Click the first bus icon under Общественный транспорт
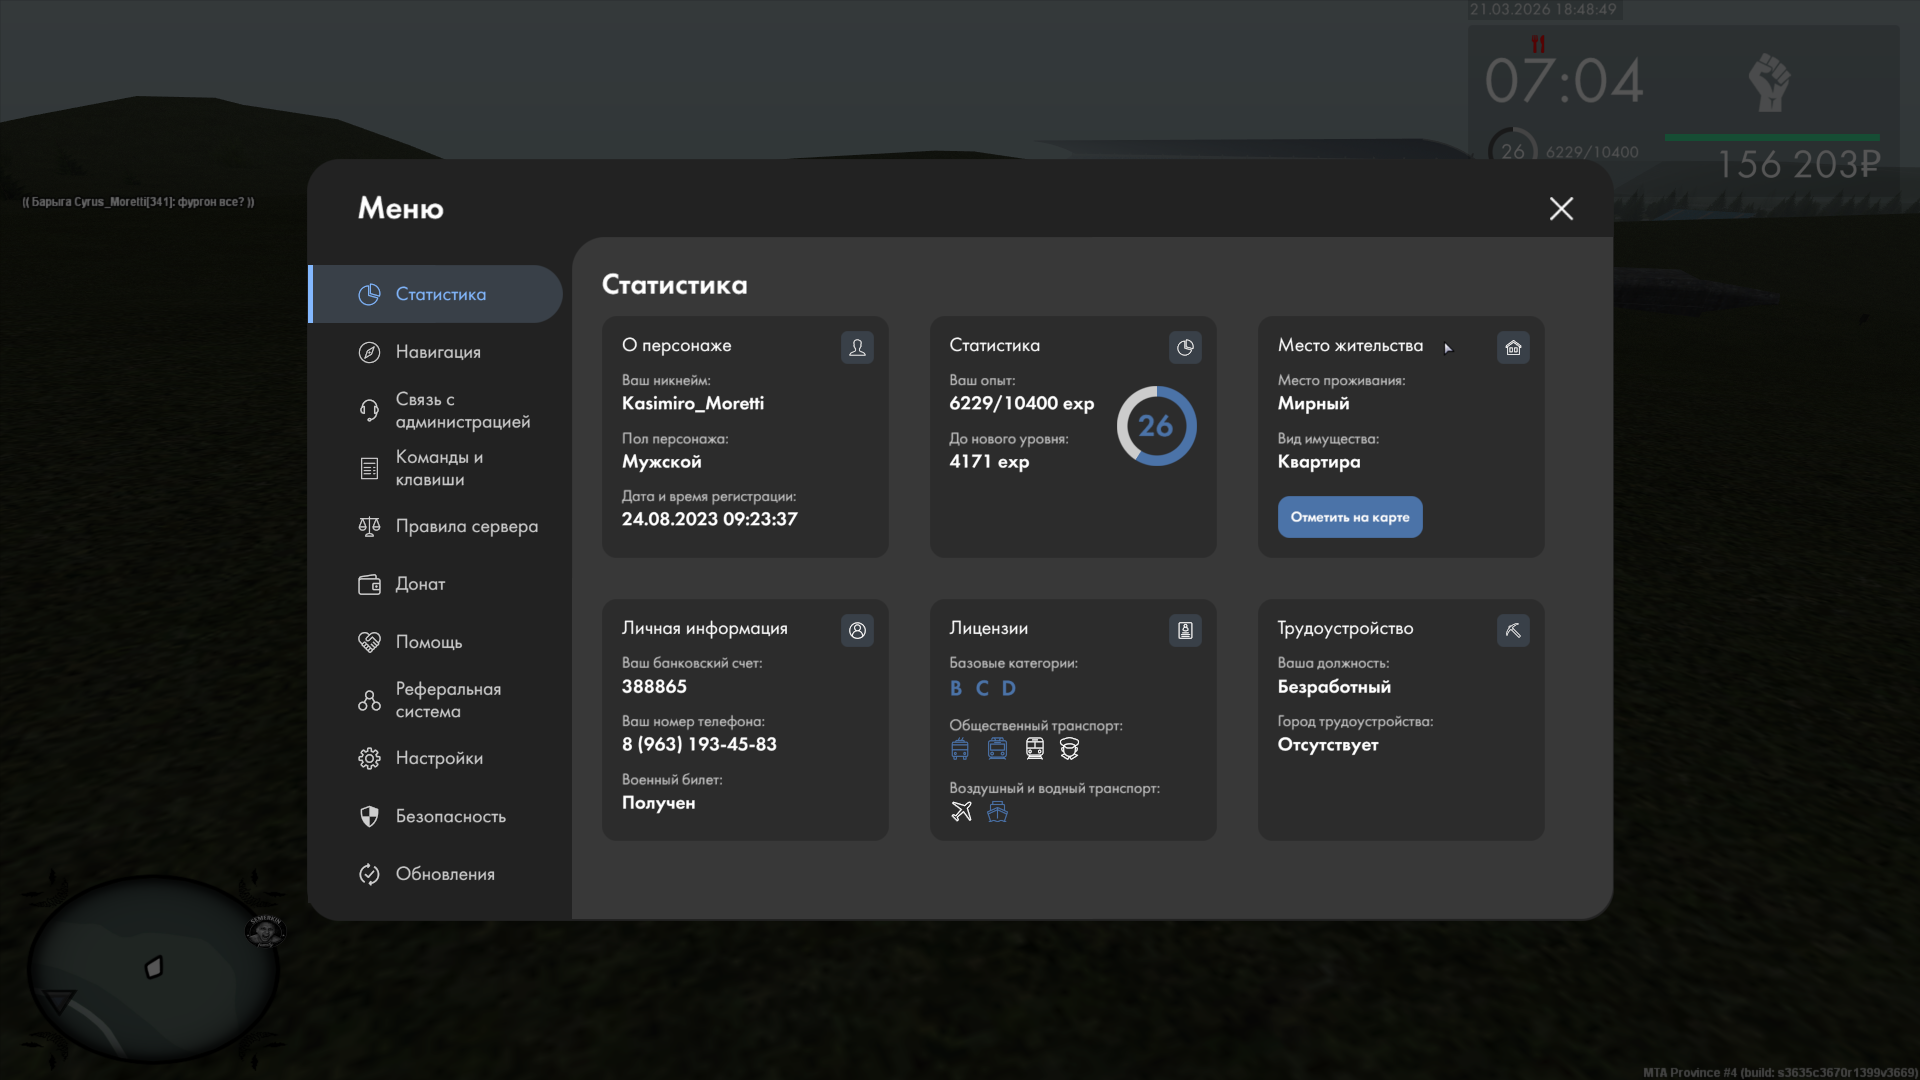 point(960,749)
